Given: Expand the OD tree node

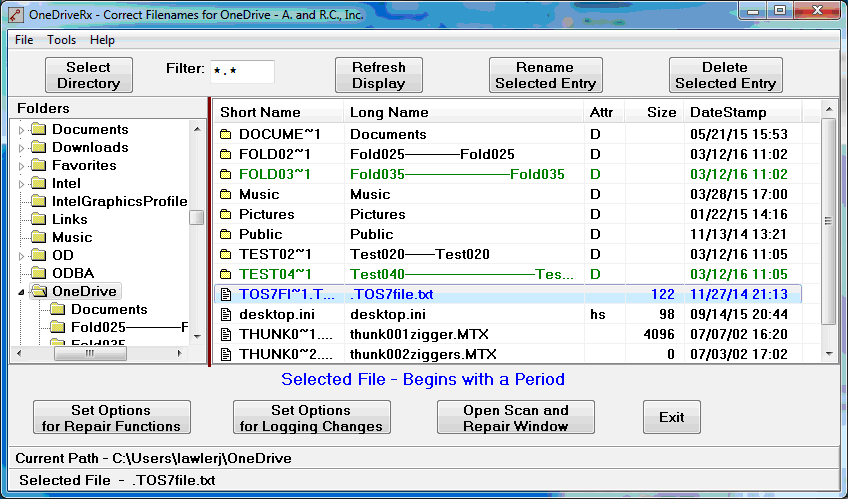Looking at the screenshot, I should pyautogui.click(x=21, y=256).
